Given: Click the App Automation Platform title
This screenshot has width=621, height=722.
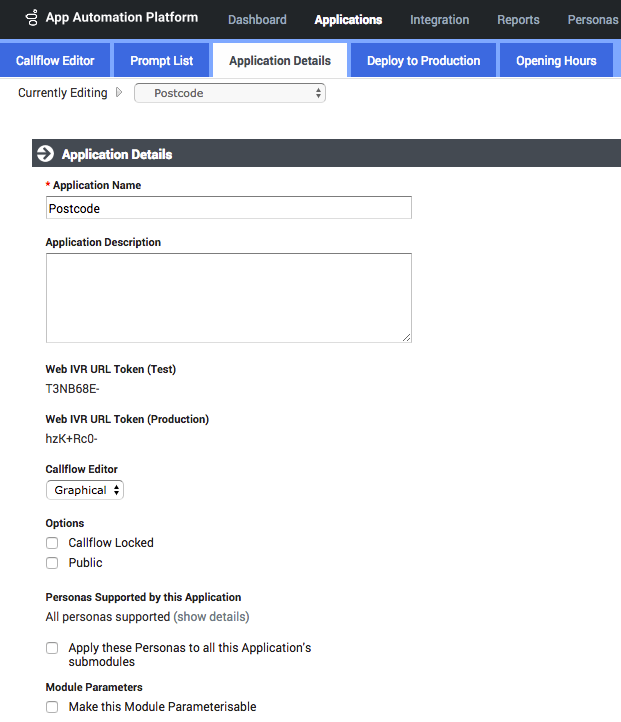Looking at the screenshot, I should point(122,17).
